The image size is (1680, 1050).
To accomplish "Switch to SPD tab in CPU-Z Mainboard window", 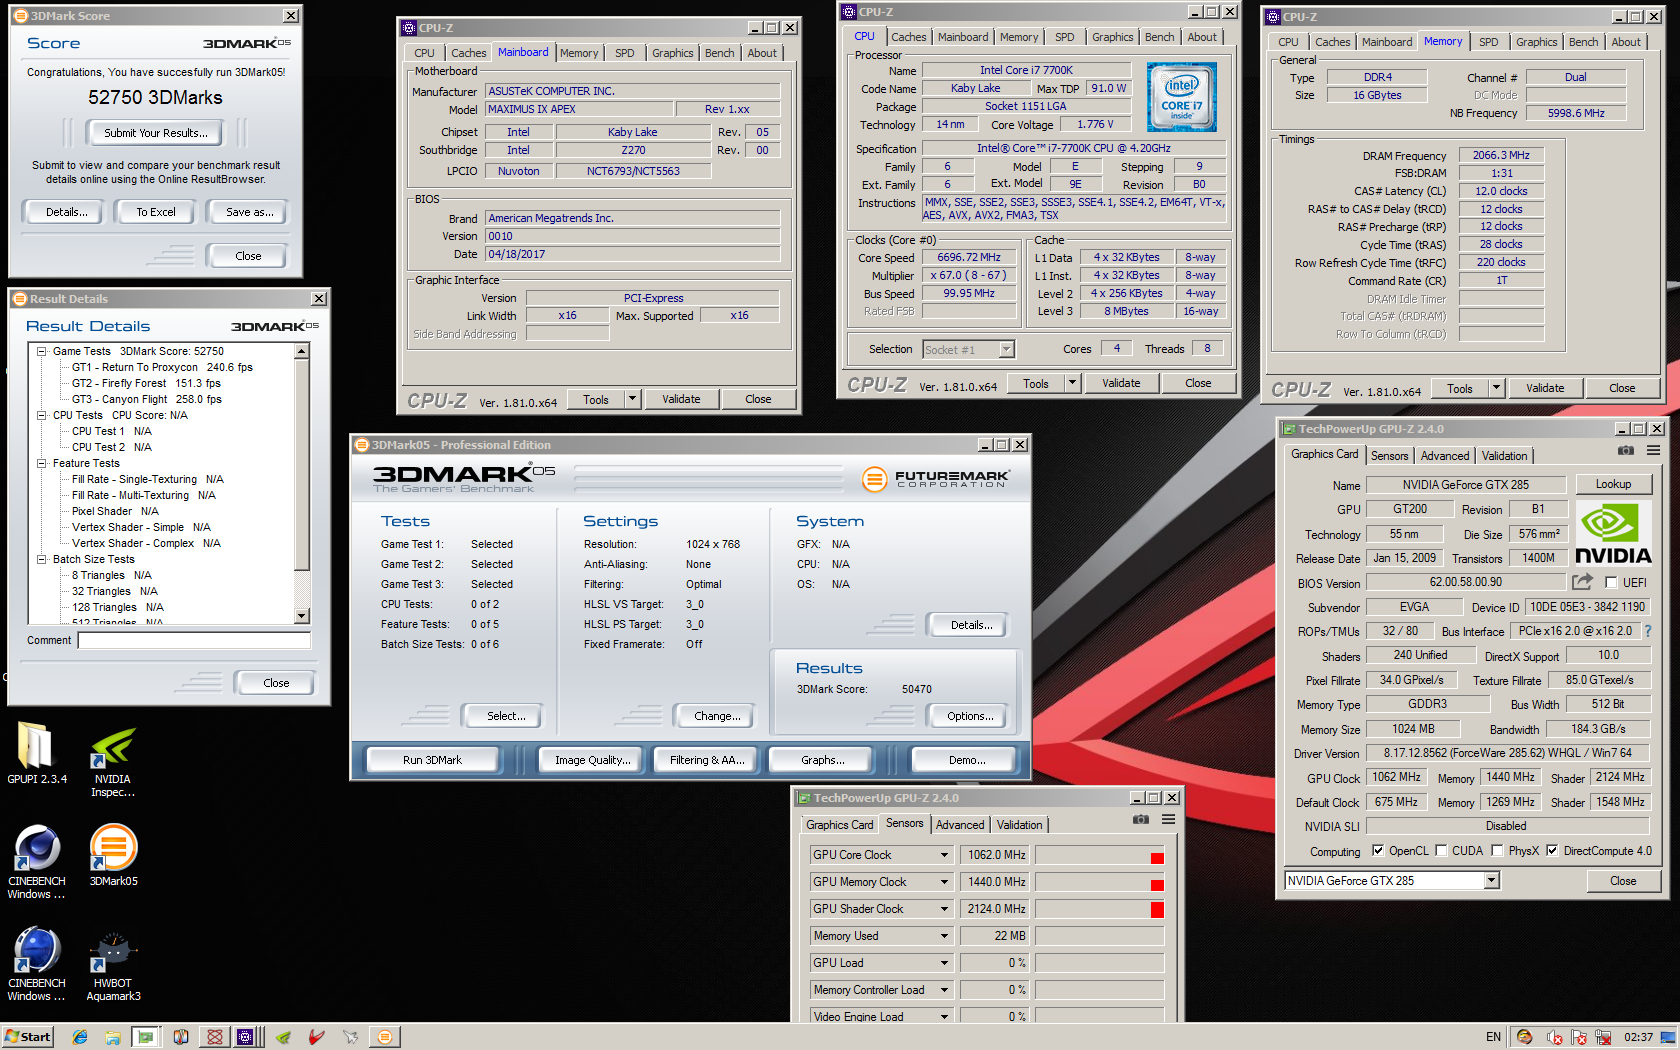I will [x=625, y=53].
